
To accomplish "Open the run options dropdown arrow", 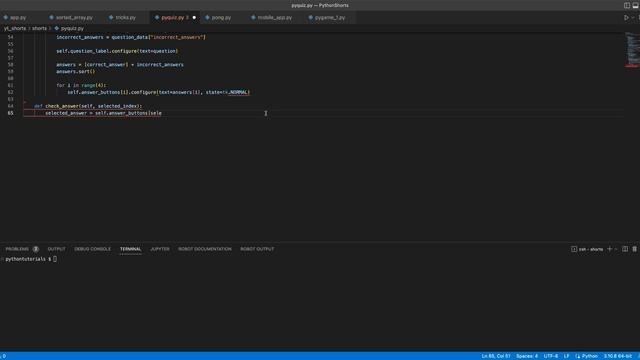I will 633,18.
